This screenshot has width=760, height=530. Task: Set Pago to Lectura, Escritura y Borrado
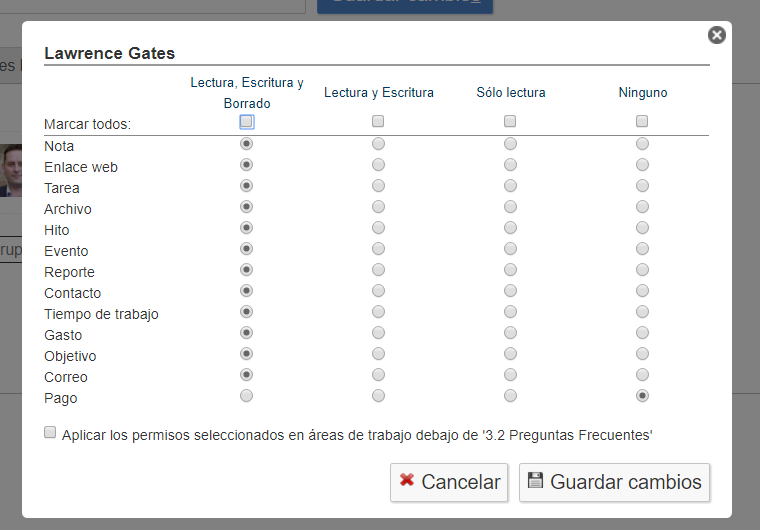[247, 396]
